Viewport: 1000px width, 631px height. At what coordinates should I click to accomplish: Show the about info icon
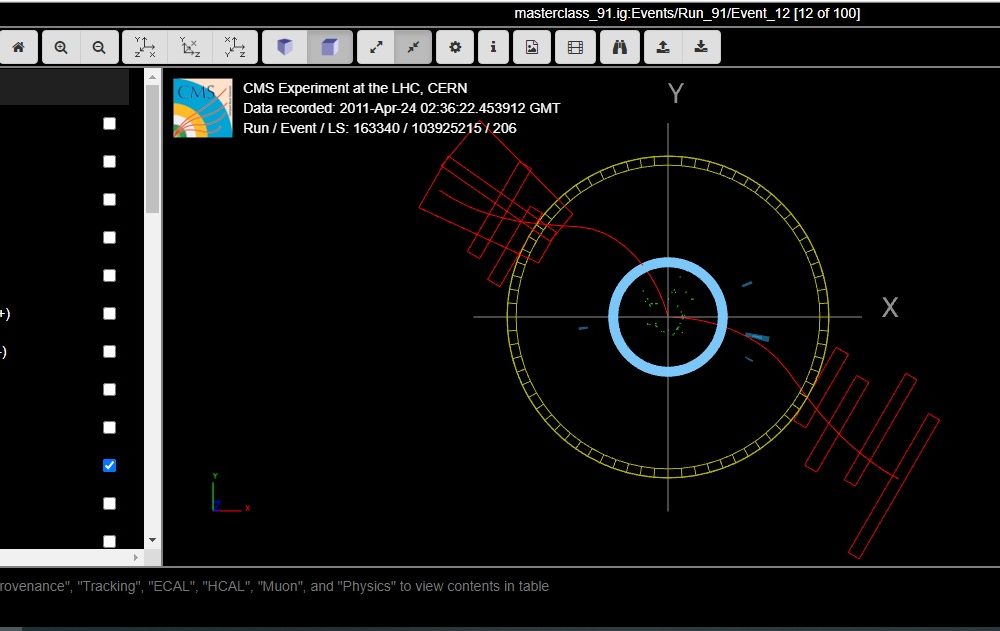[x=493, y=47]
